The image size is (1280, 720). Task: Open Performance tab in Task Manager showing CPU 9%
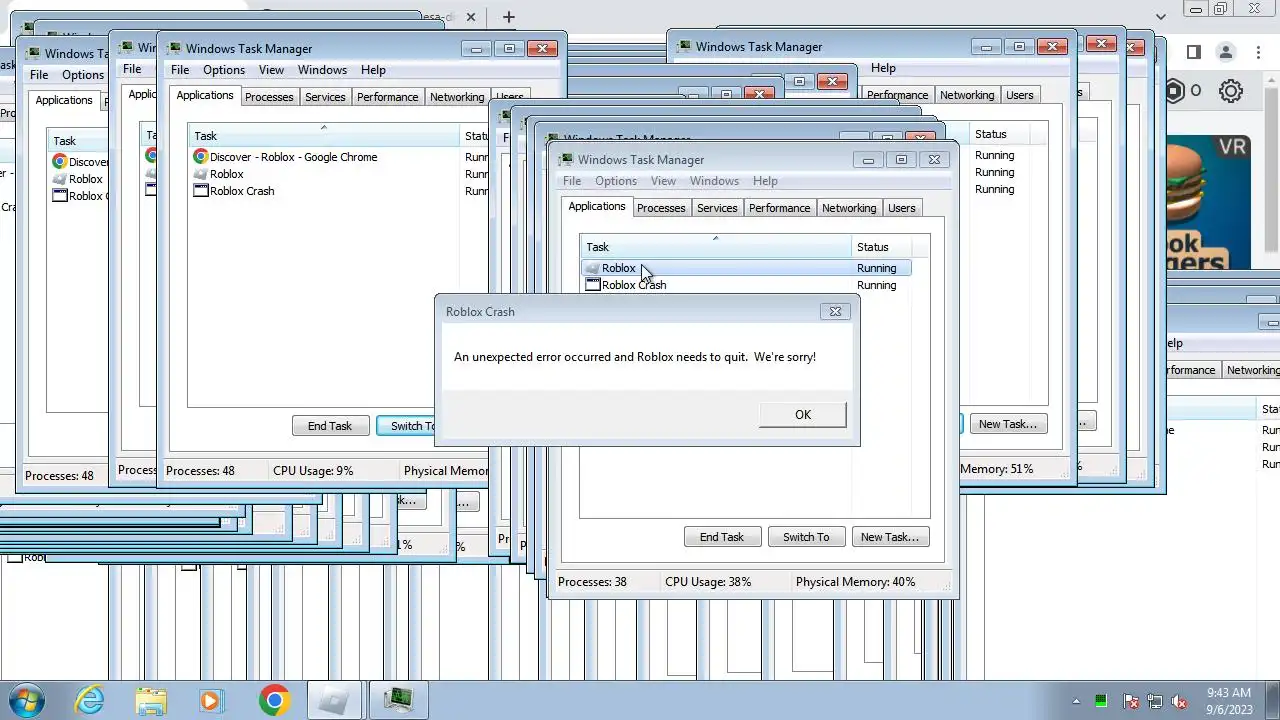pos(387,97)
